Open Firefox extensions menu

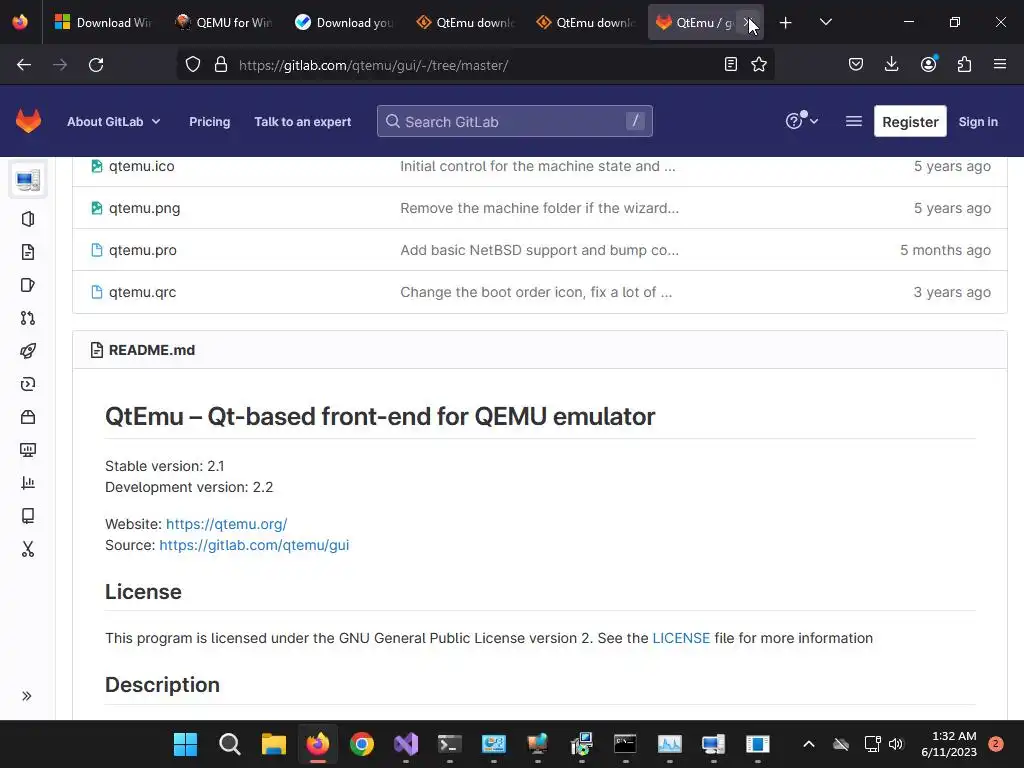tap(964, 64)
